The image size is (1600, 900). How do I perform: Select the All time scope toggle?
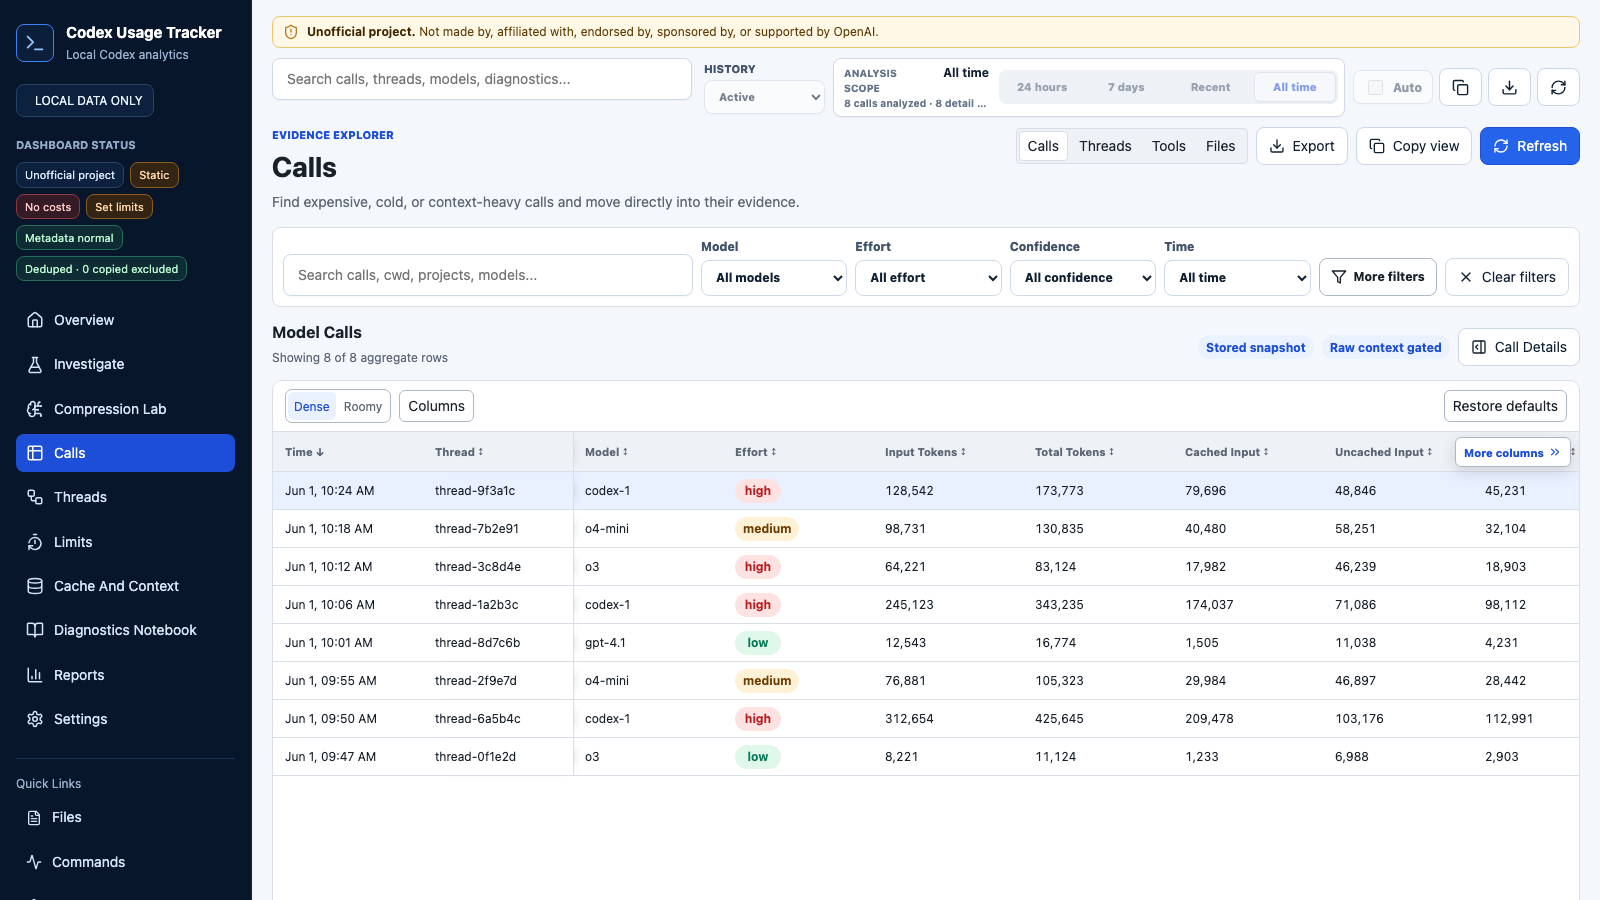coord(1295,87)
